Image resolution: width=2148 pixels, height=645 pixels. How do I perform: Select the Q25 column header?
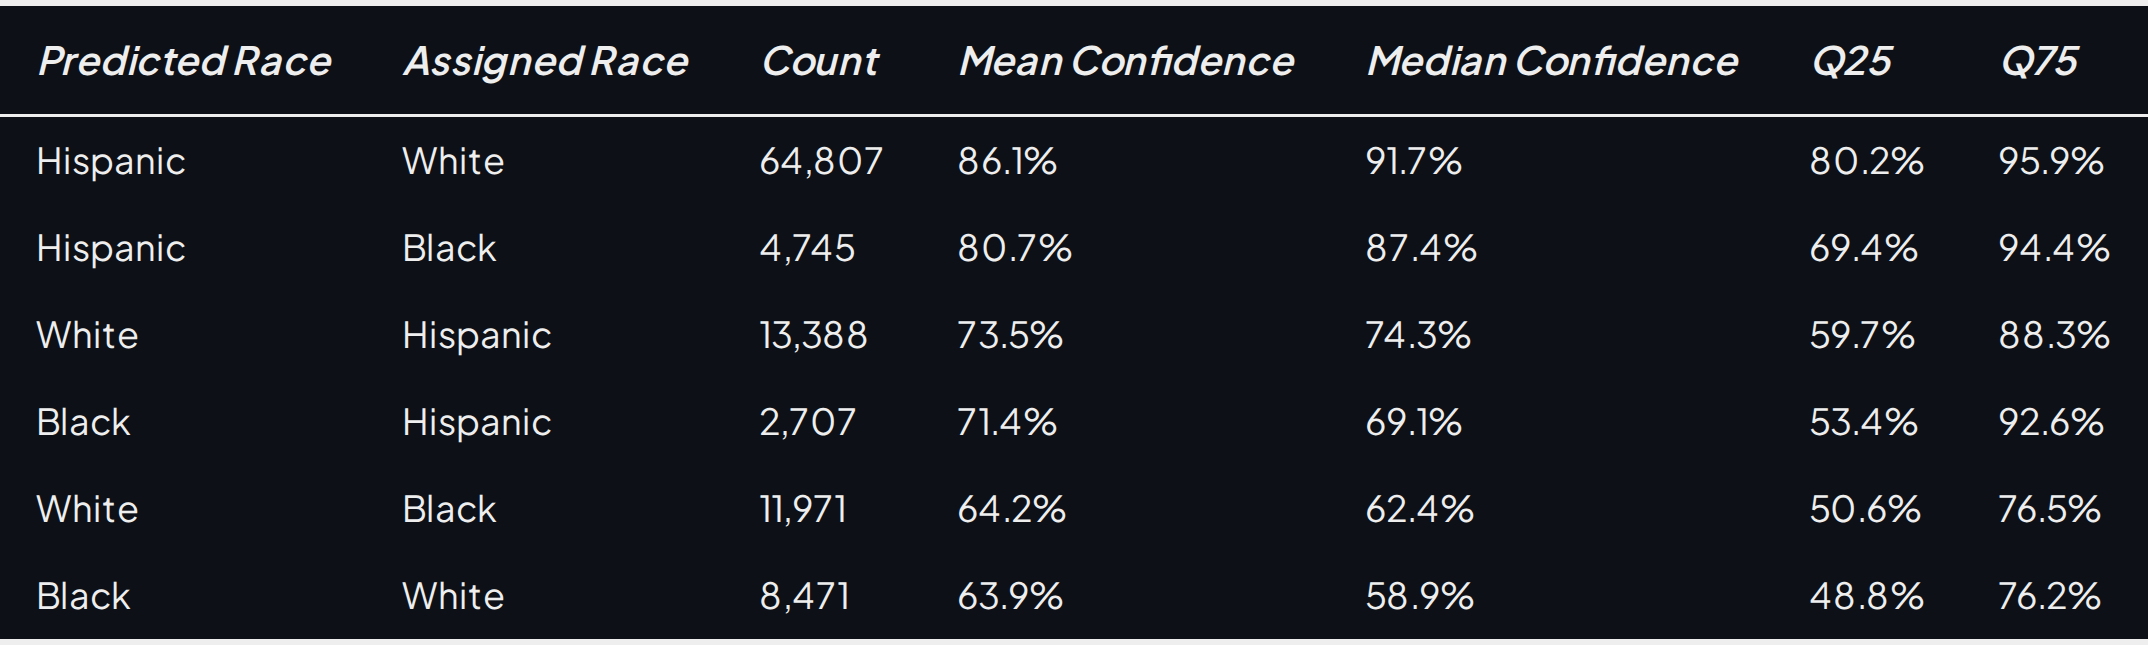[x=1851, y=62]
